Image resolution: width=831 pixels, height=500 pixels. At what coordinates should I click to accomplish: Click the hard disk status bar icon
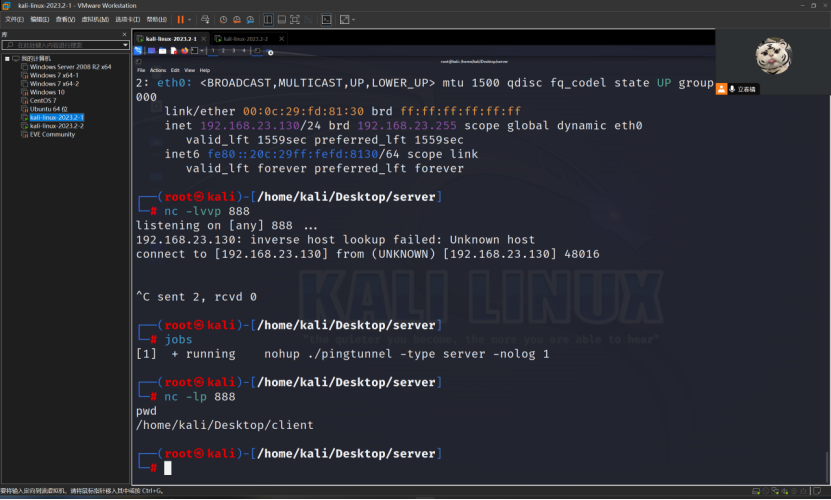tap(756, 491)
